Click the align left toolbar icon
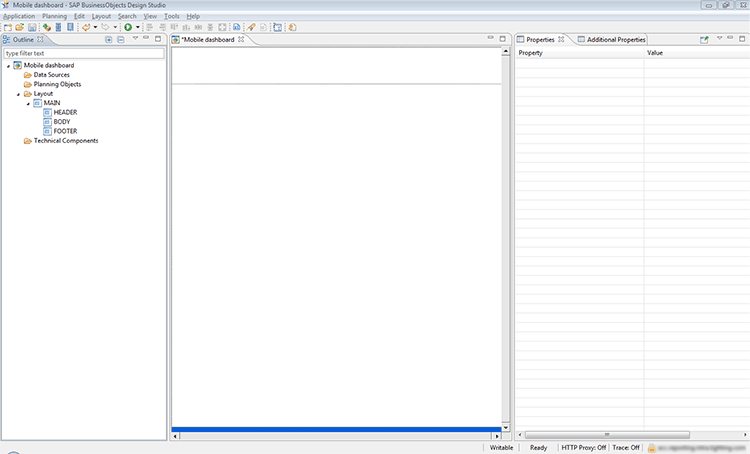 tap(149, 27)
